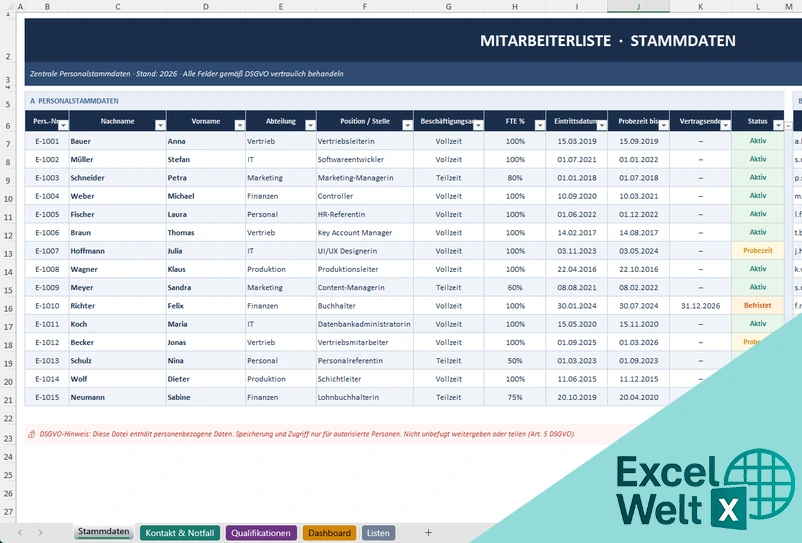Select the Produktionsleiter cell

click(x=365, y=269)
